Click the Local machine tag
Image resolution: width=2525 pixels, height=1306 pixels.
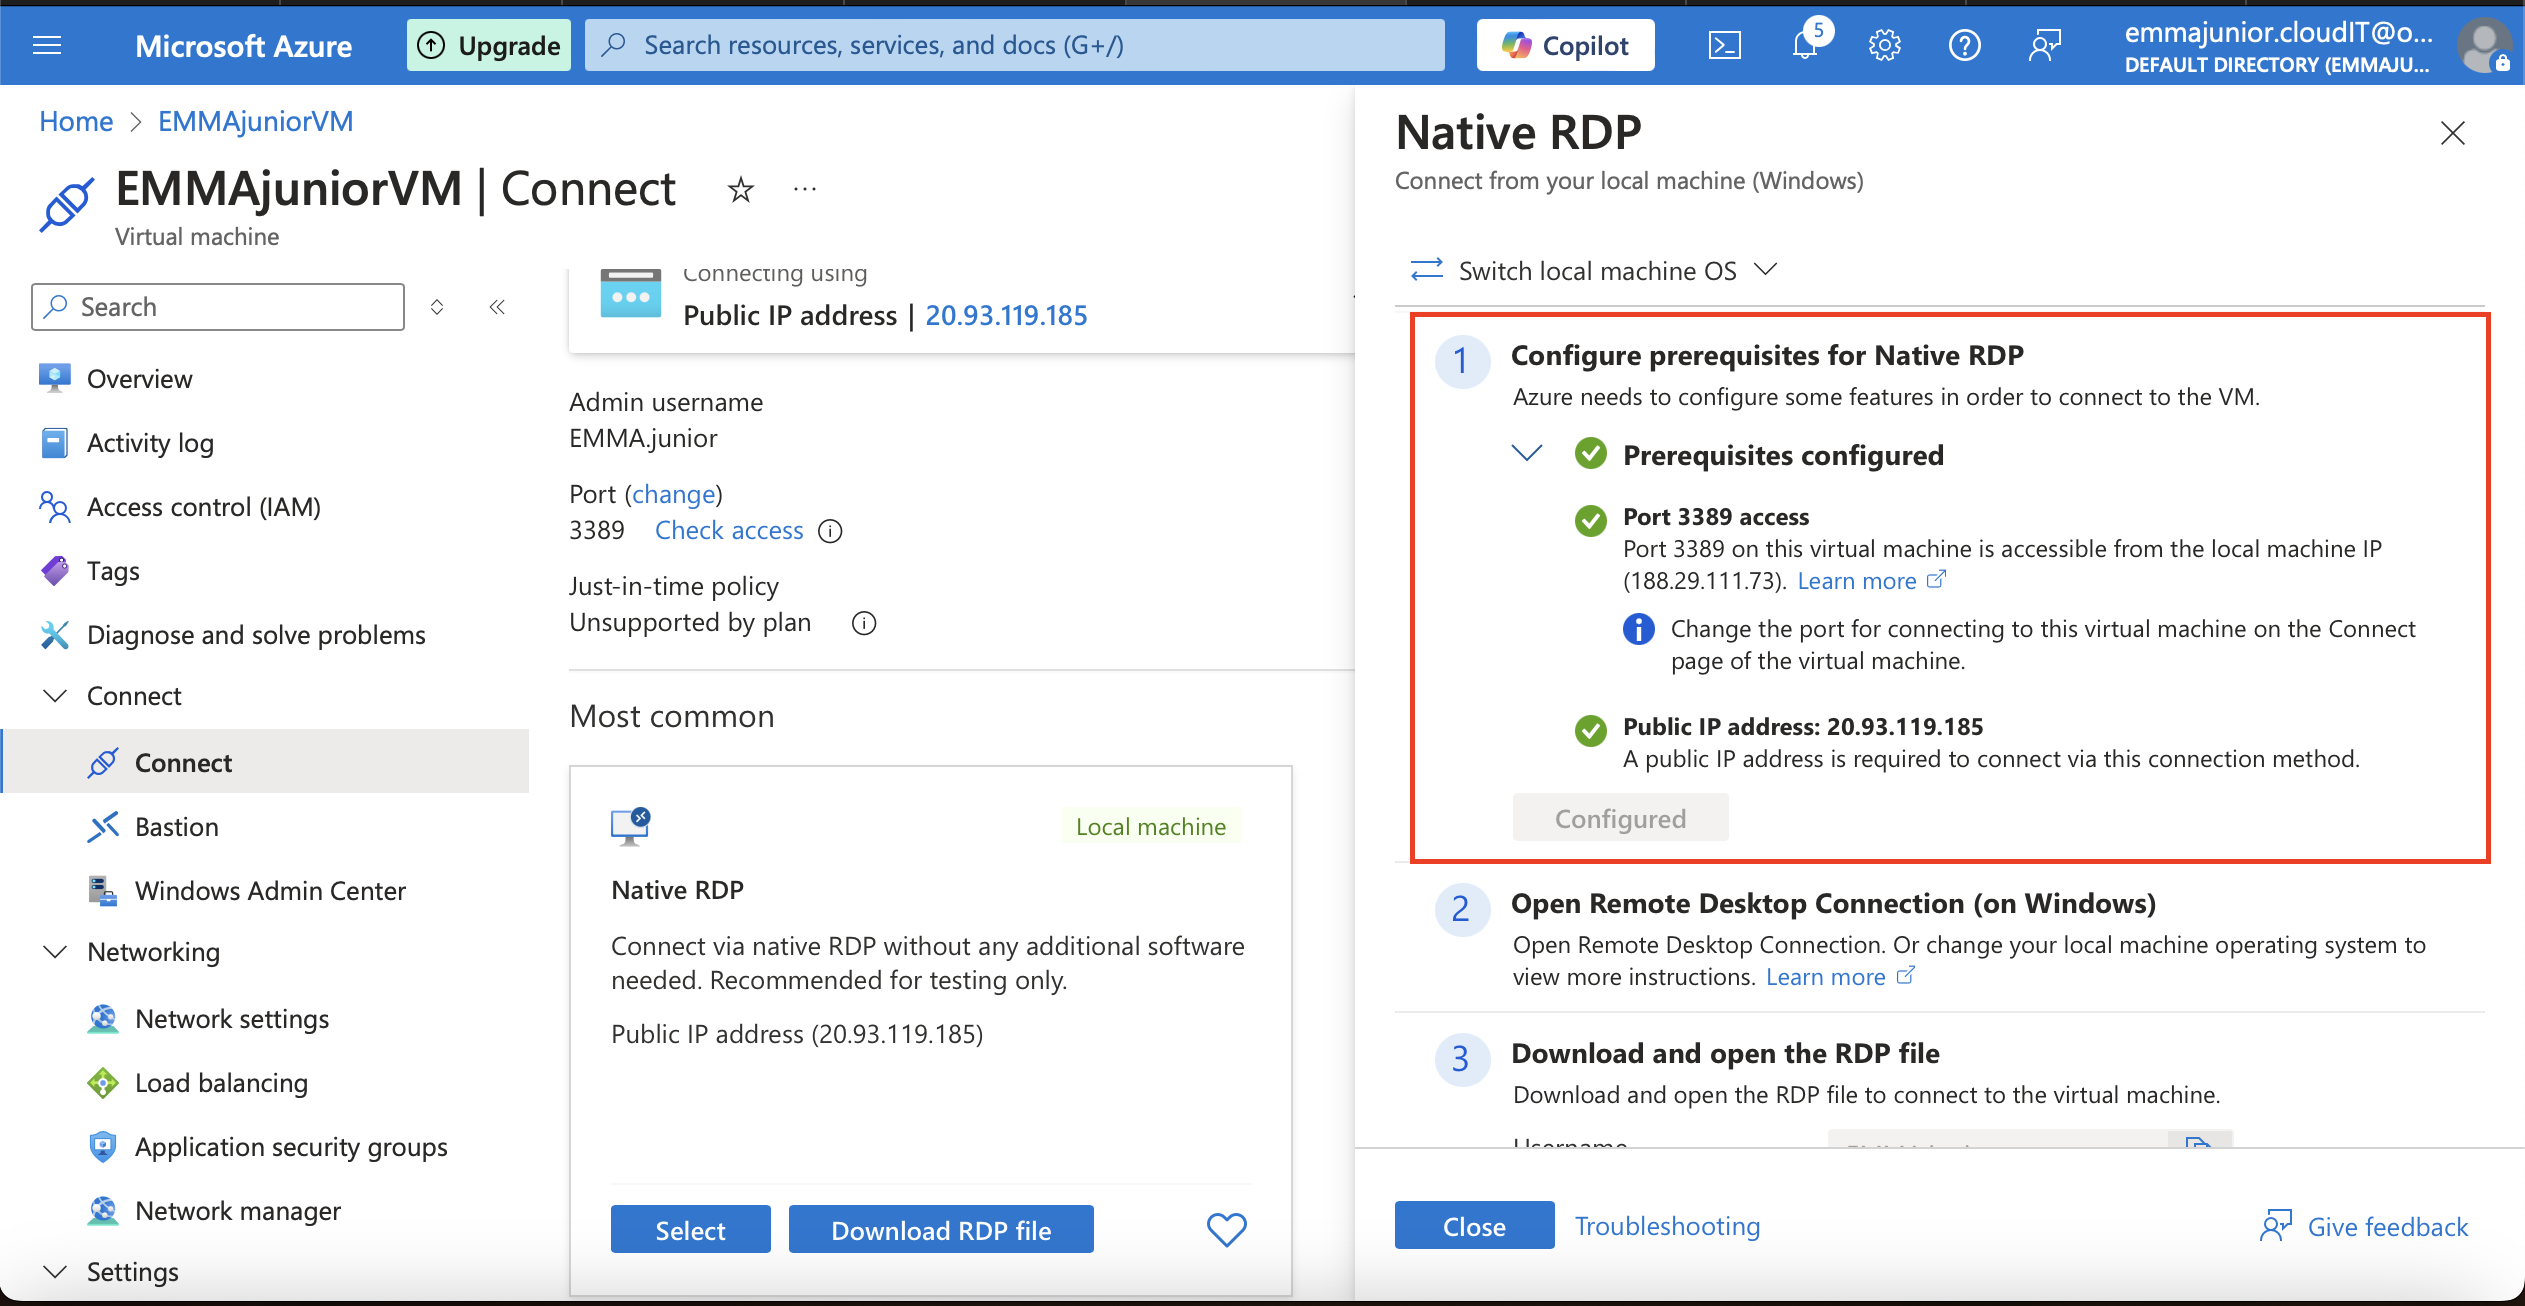[x=1151, y=827]
